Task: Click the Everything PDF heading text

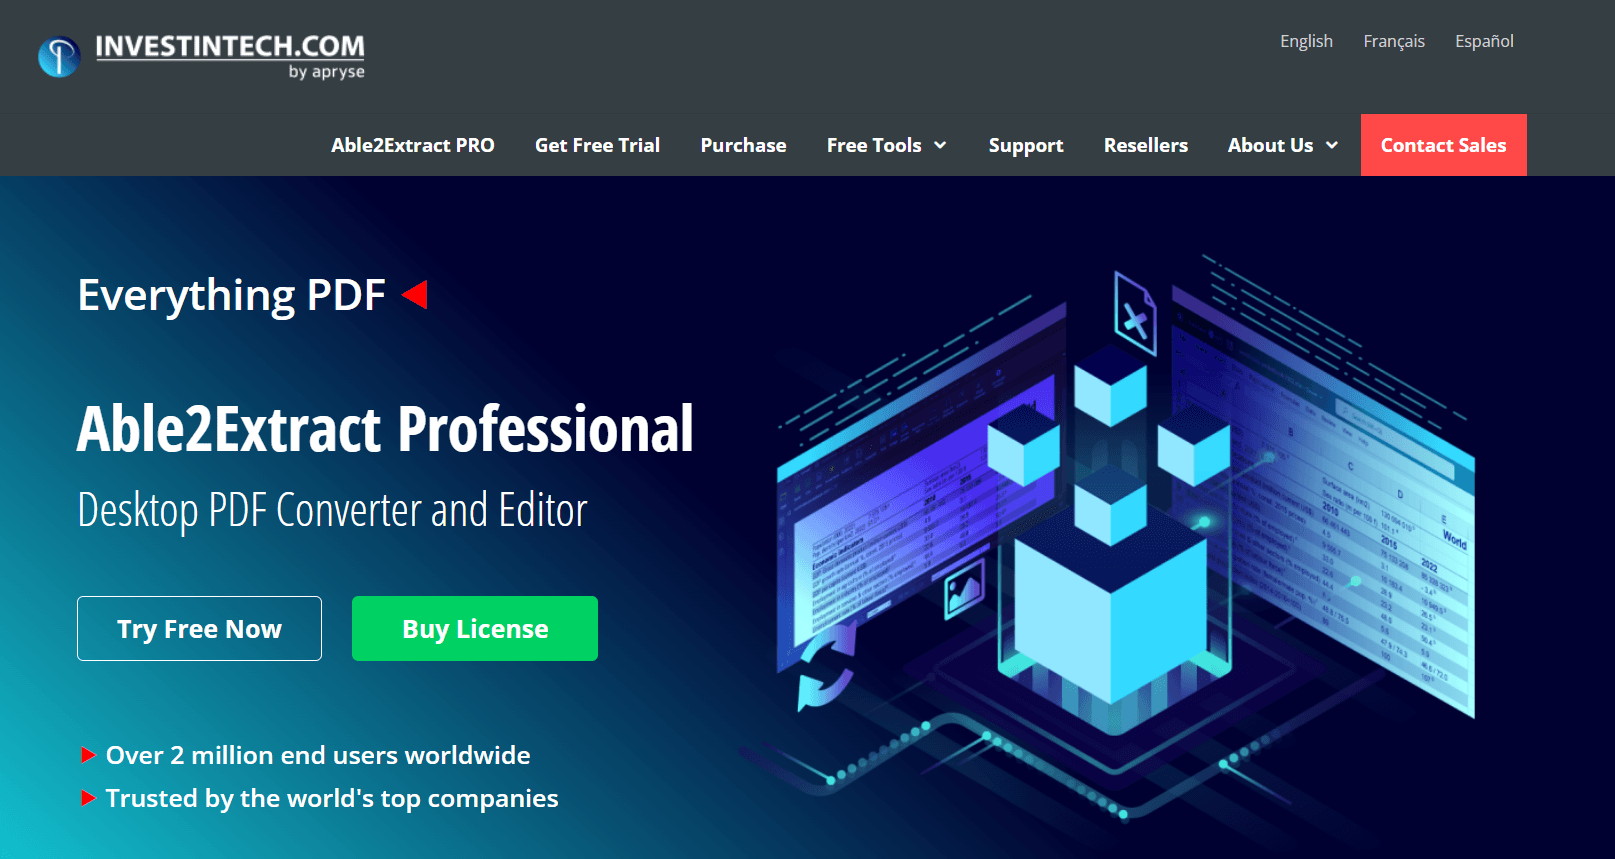Action: tap(232, 296)
